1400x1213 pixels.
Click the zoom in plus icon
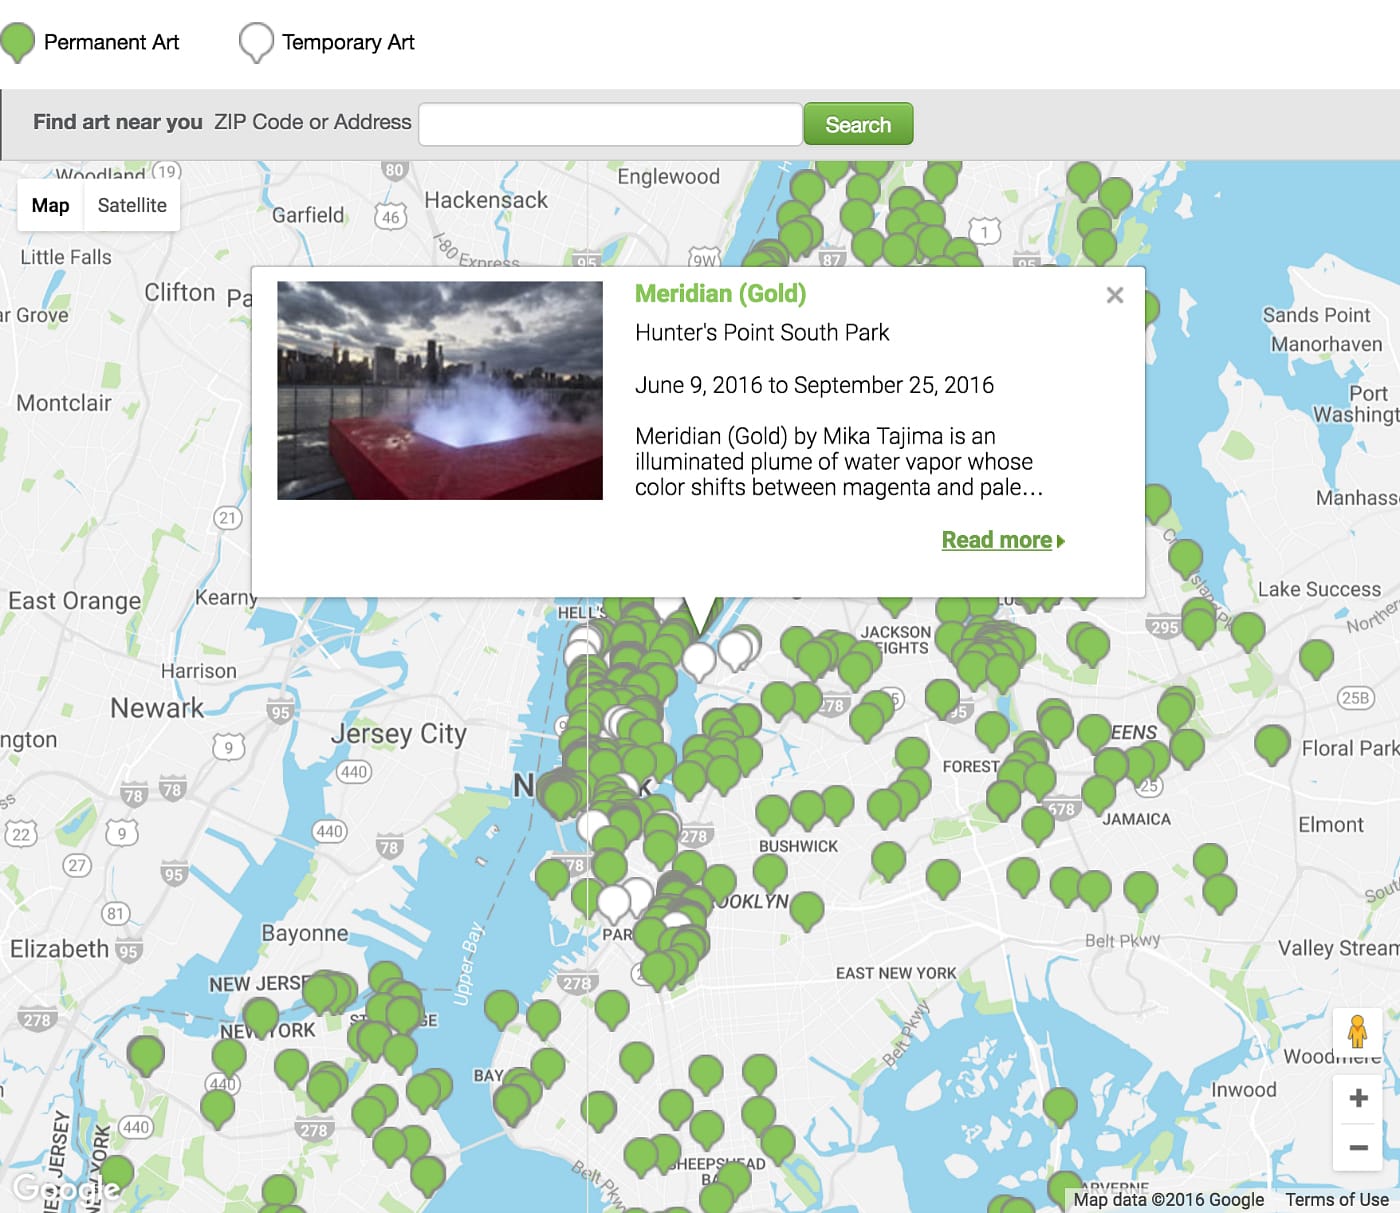point(1358,1096)
